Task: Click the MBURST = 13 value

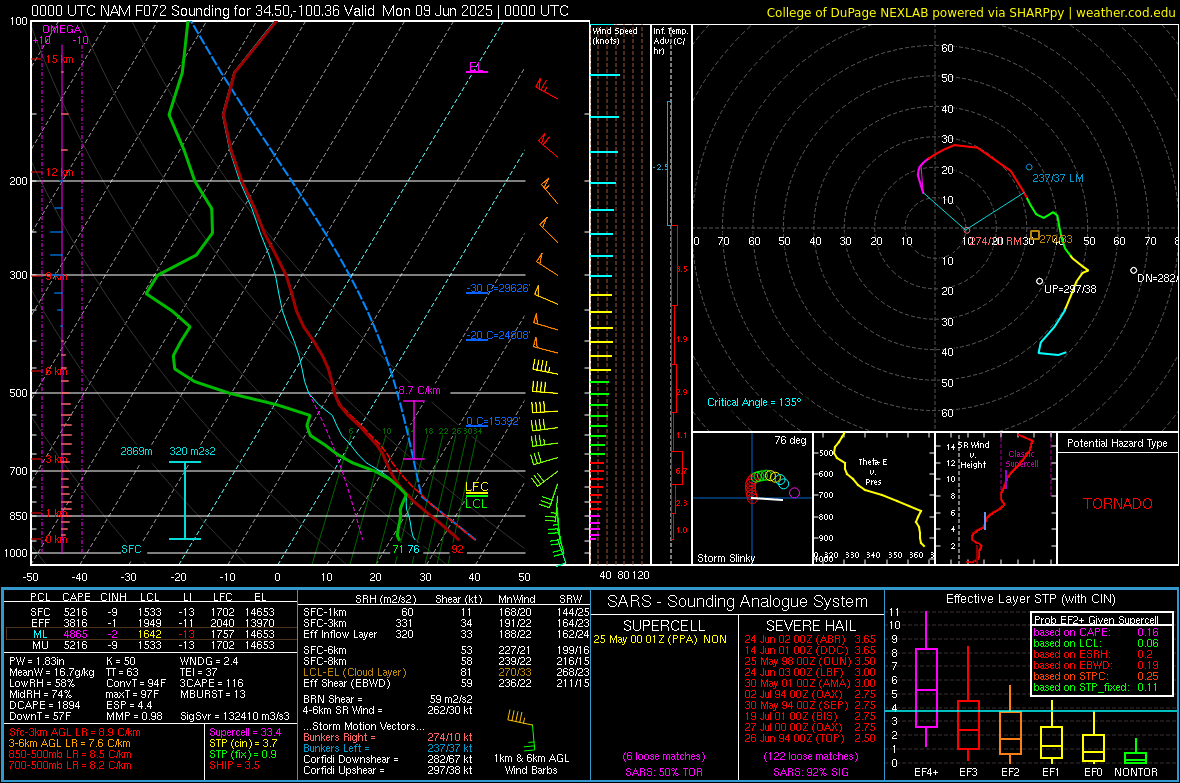Action: click(213, 694)
